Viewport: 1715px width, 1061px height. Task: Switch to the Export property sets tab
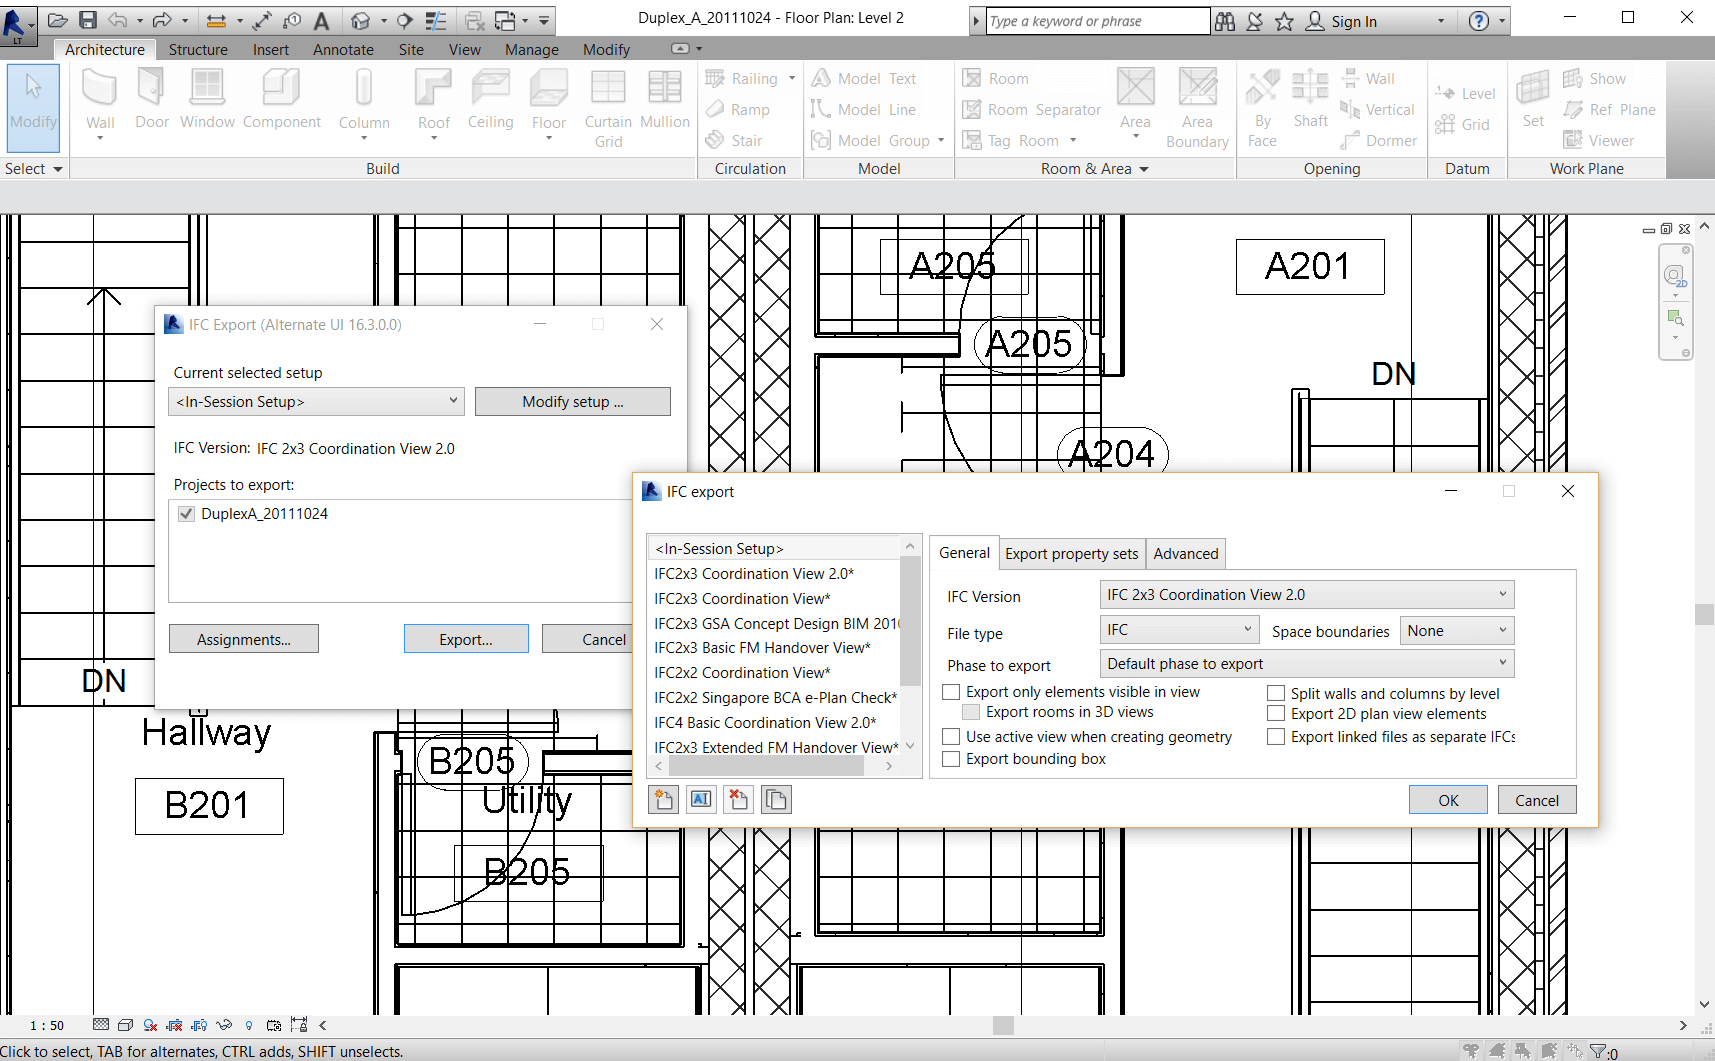(x=1071, y=553)
